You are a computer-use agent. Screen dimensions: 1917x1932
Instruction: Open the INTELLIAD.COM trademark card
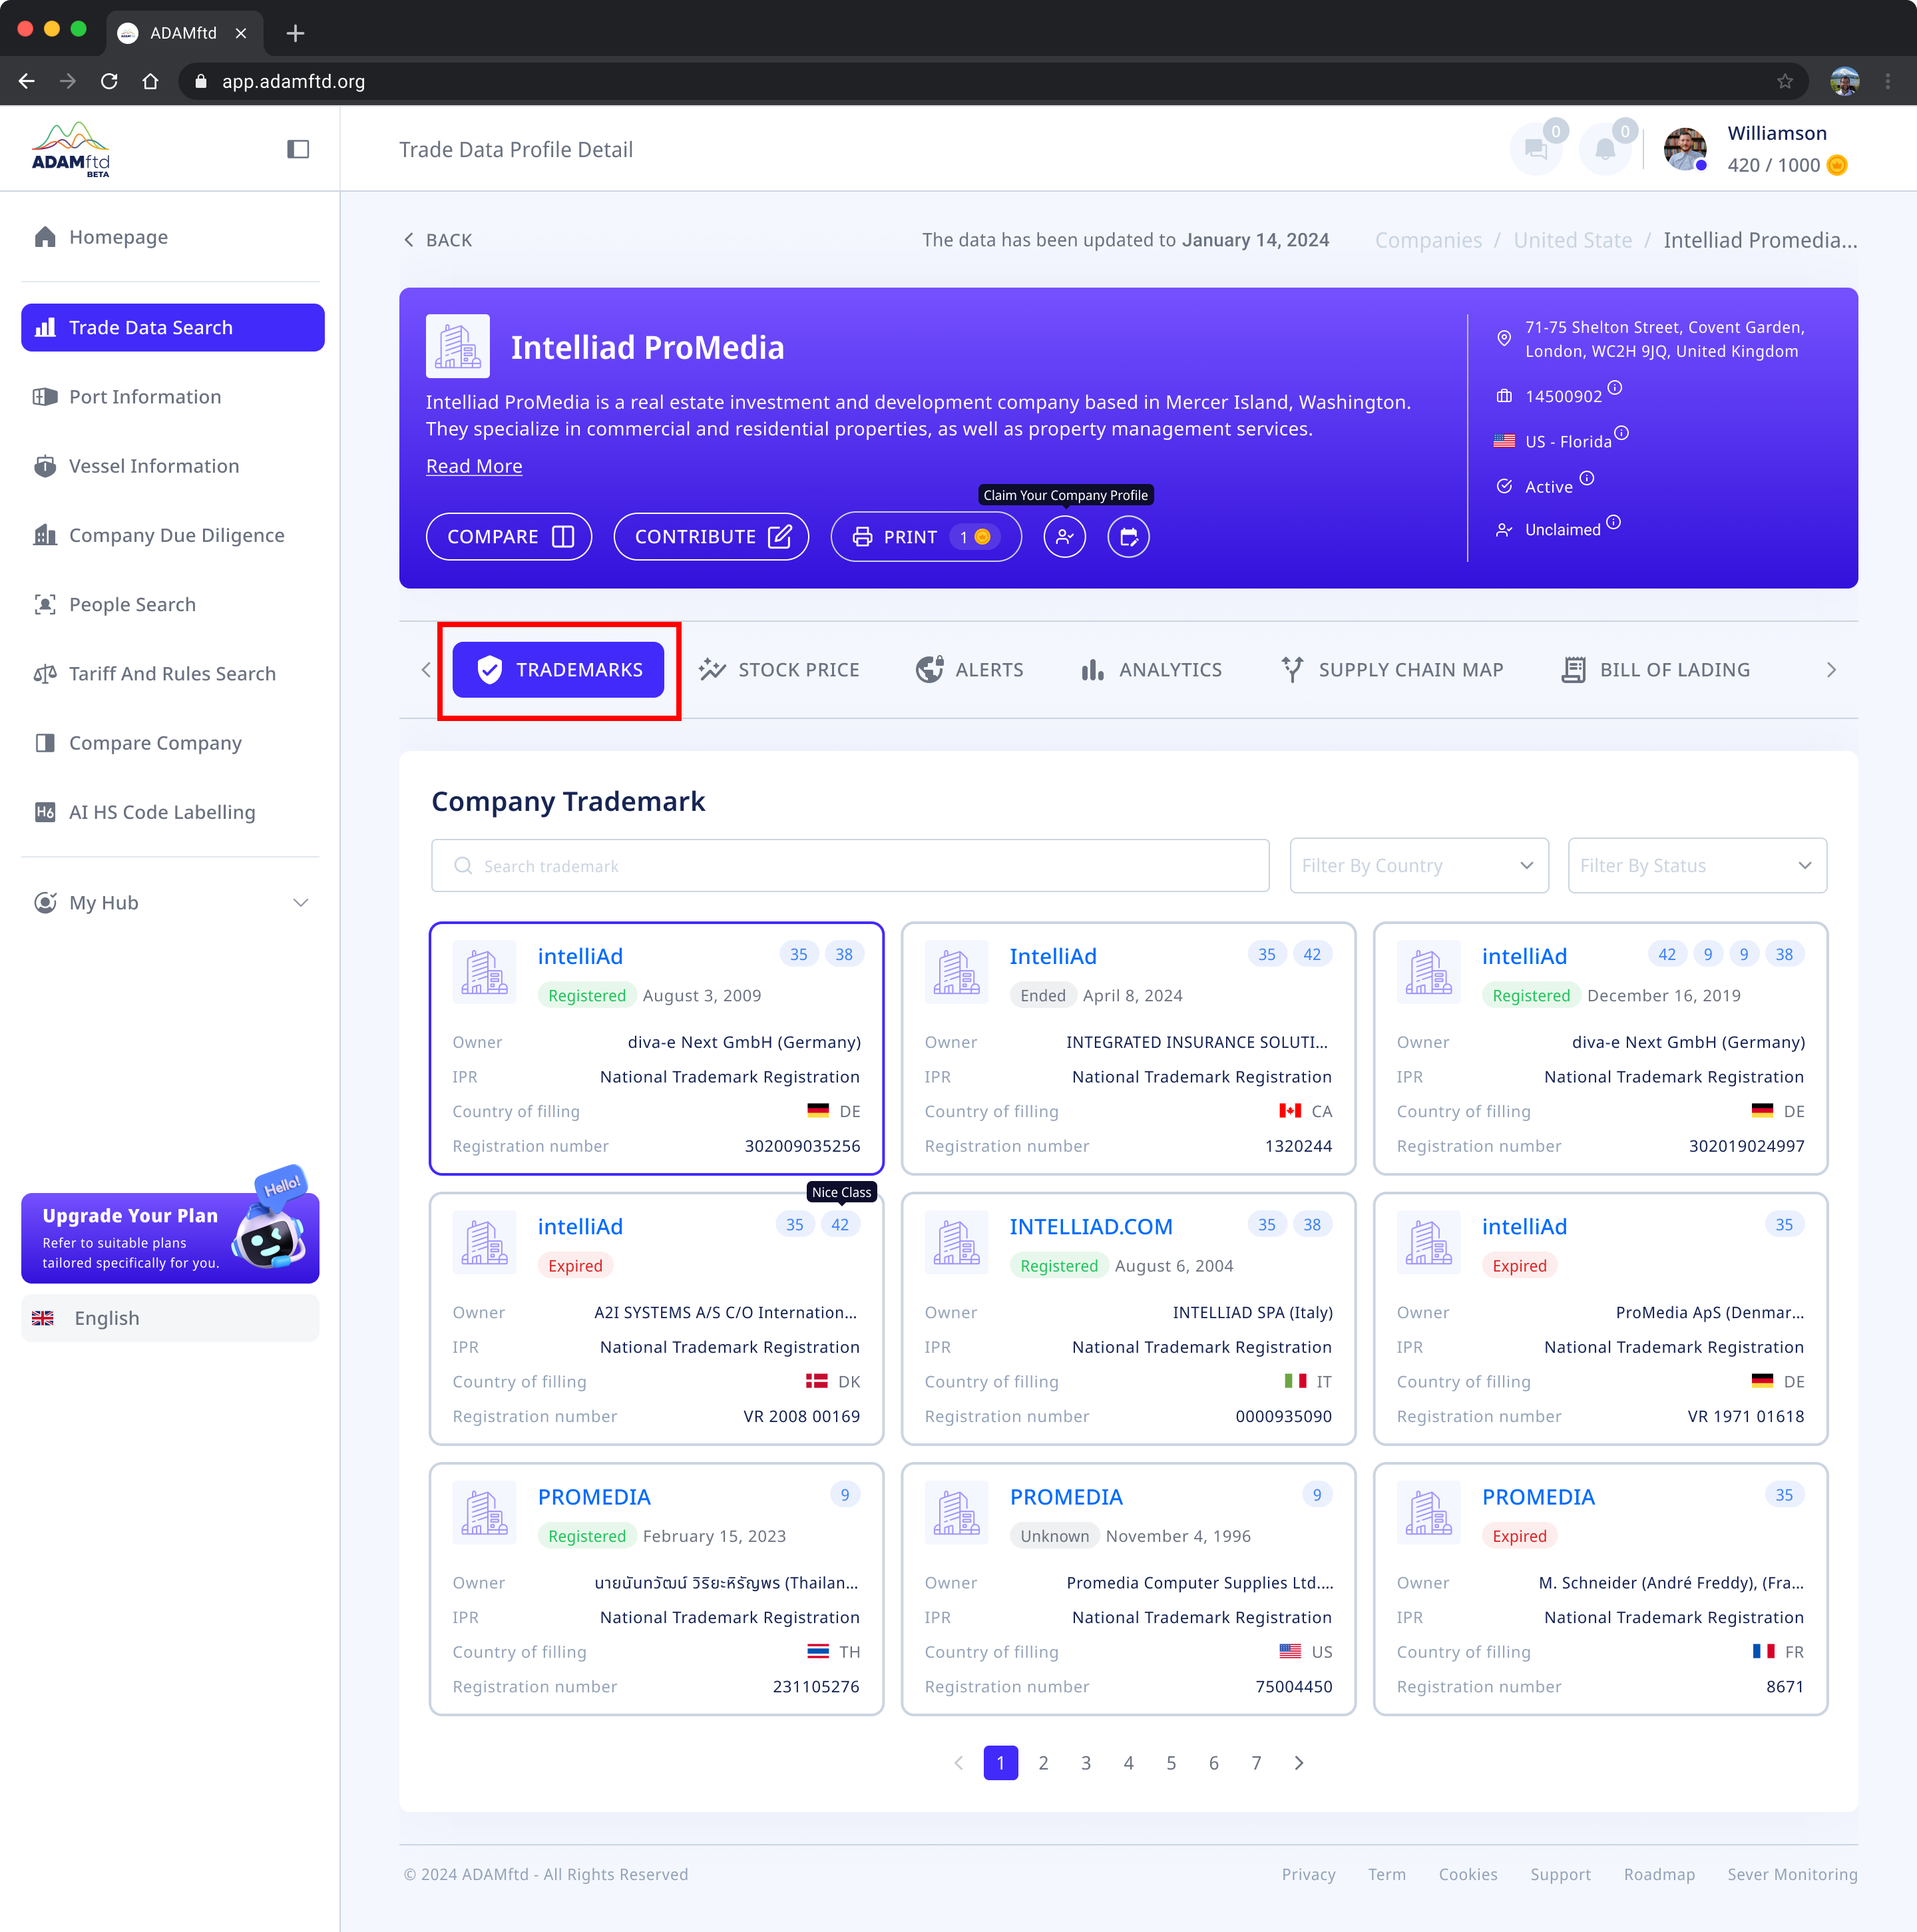[x=1128, y=1318]
